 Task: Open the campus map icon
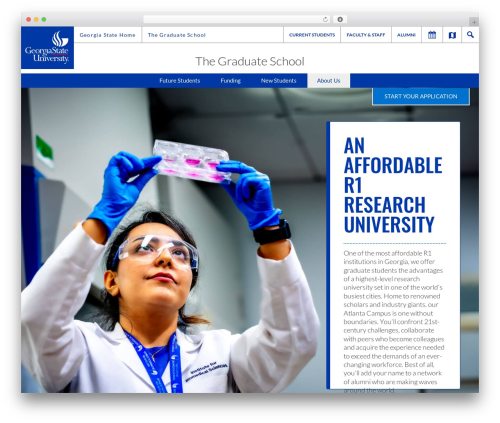coord(452,35)
